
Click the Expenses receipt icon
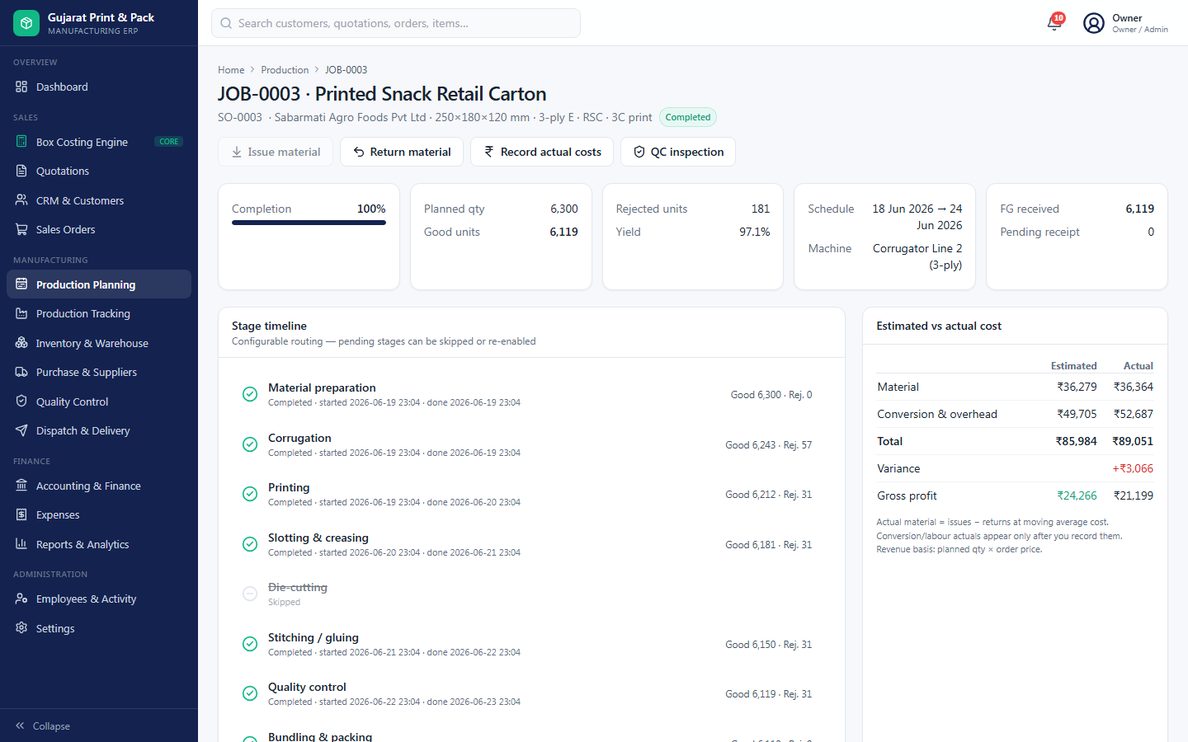tap(21, 515)
